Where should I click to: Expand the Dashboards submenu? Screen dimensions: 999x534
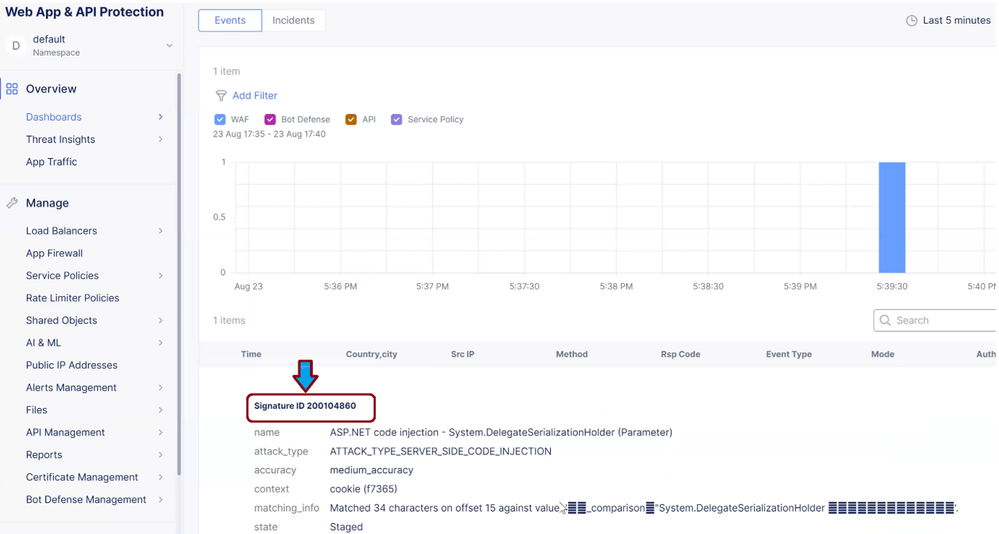tap(160, 117)
